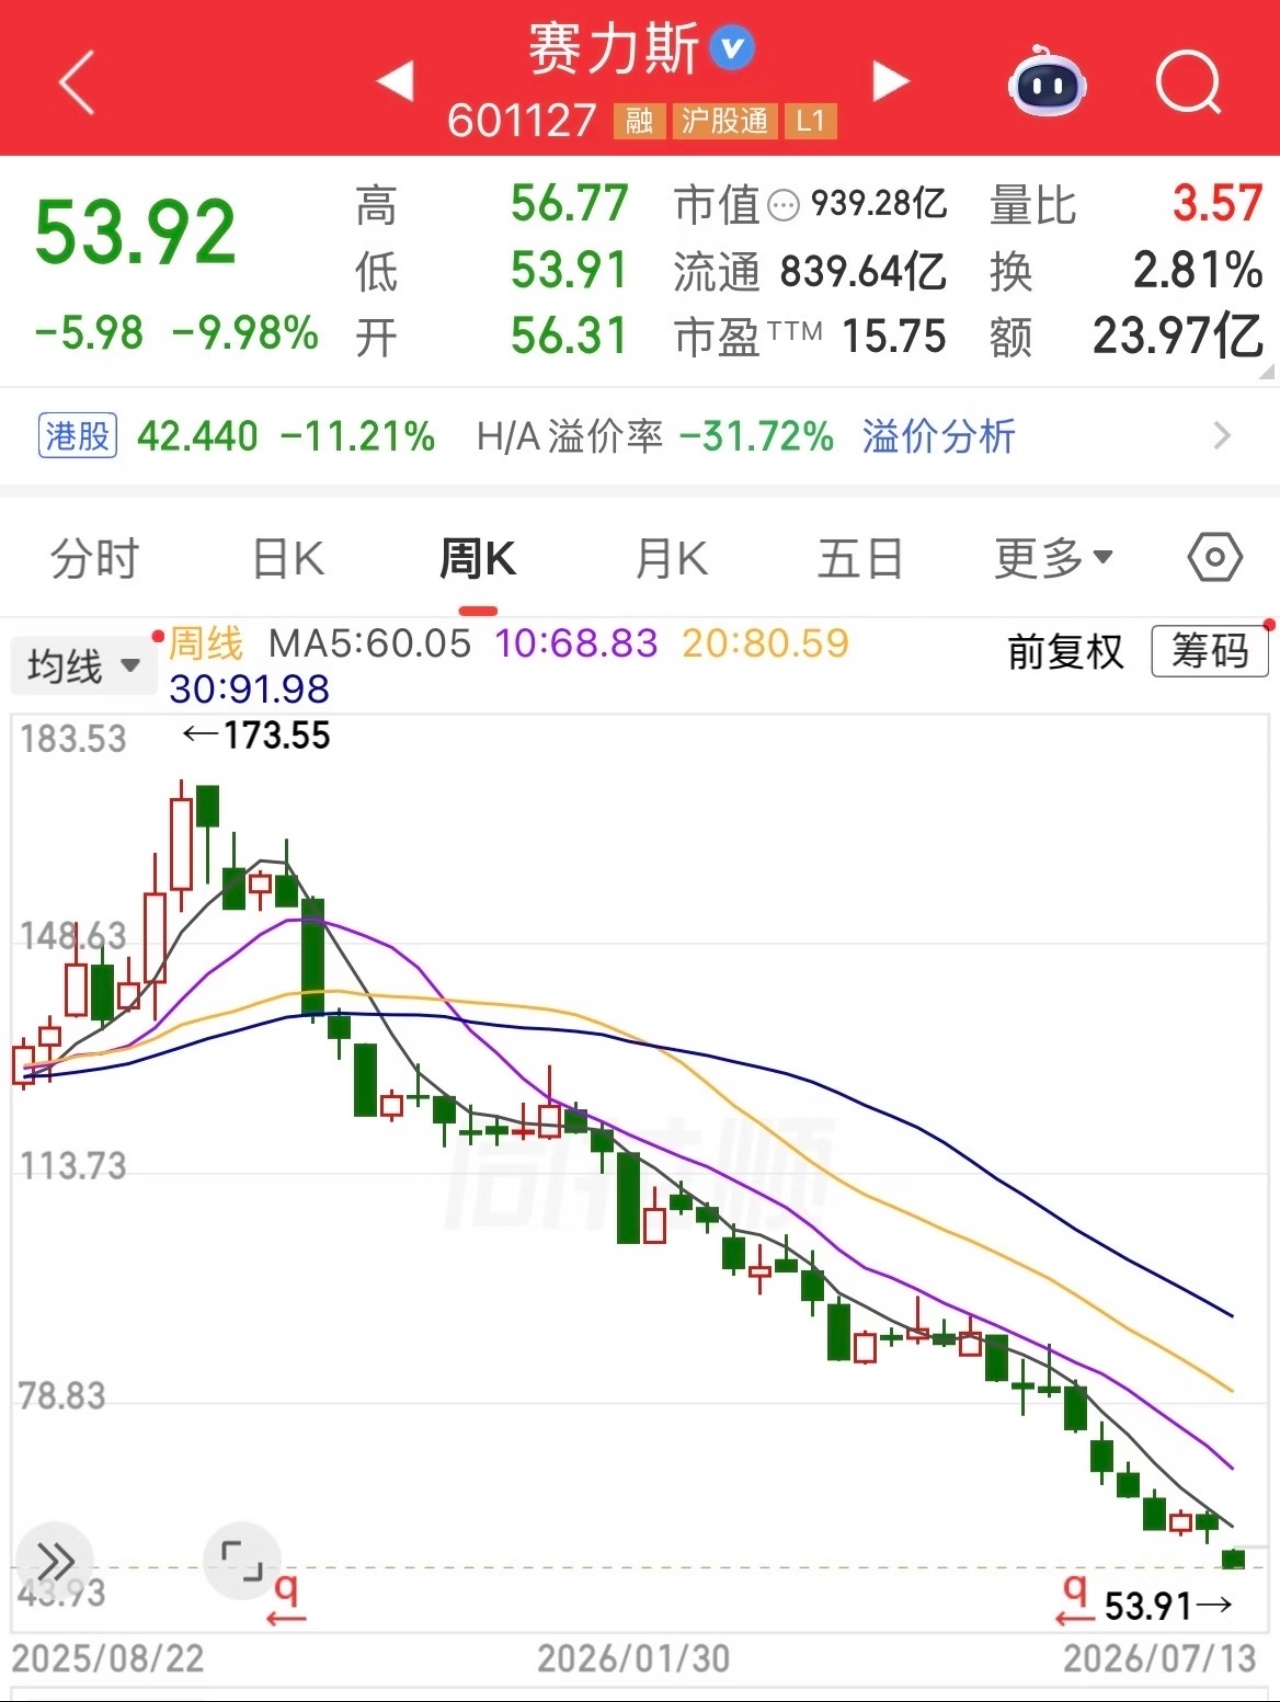
Task: Tap the HK change -11.21%
Action: (x=357, y=437)
